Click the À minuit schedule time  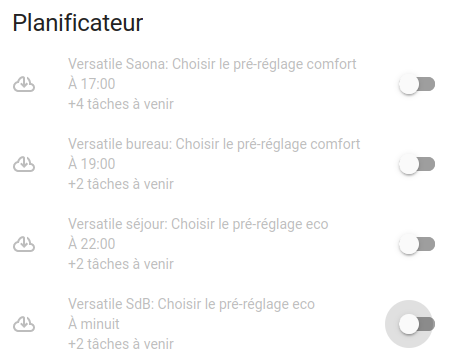pos(94,324)
